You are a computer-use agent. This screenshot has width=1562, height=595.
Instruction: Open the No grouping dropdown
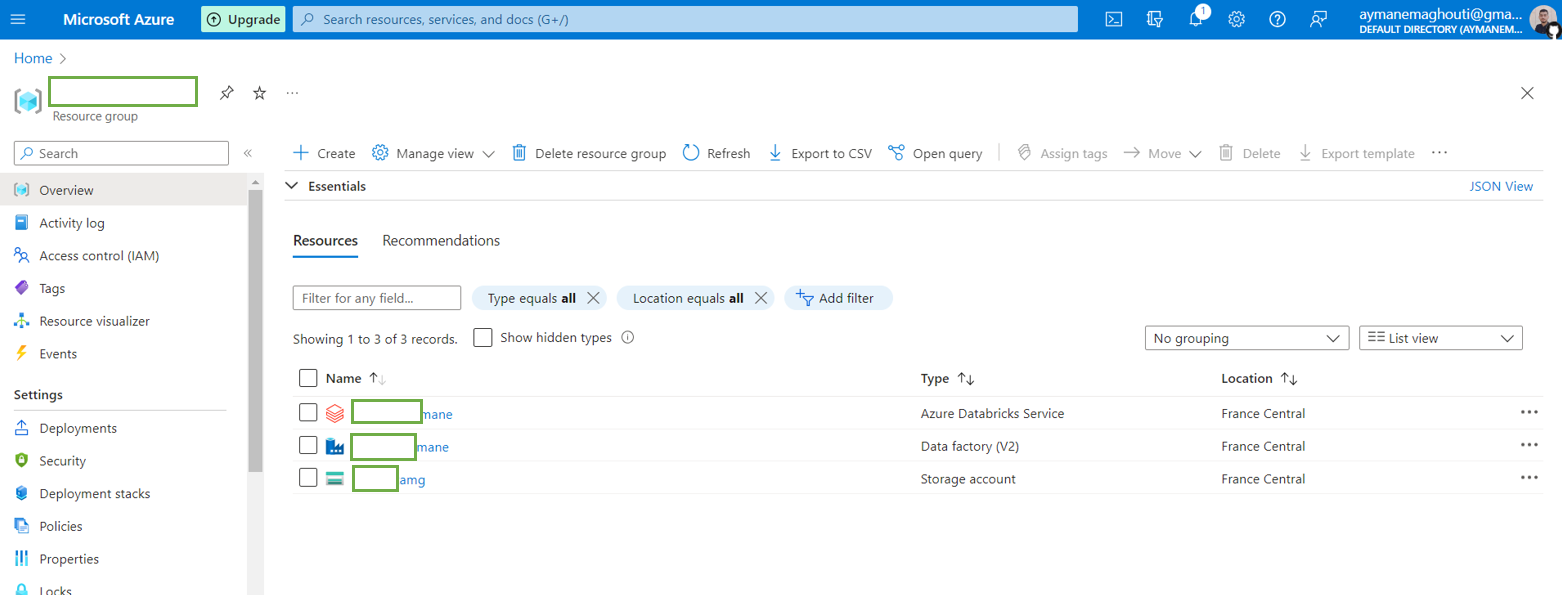pyautogui.click(x=1247, y=338)
